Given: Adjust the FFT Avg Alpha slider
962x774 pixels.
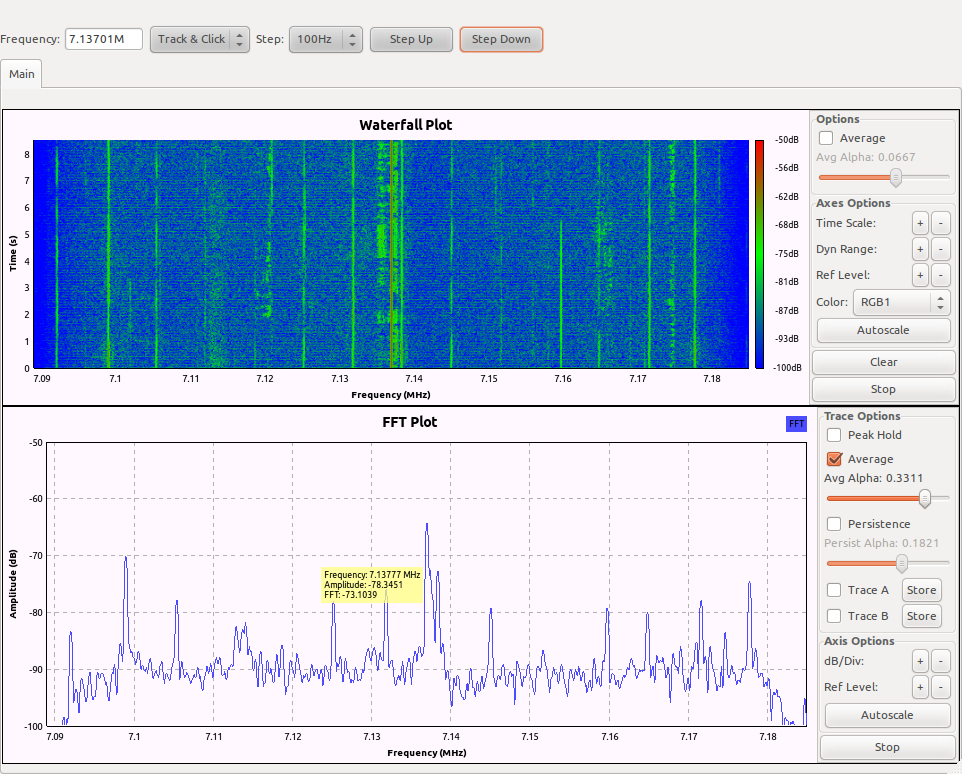Looking at the screenshot, I should [888, 499].
